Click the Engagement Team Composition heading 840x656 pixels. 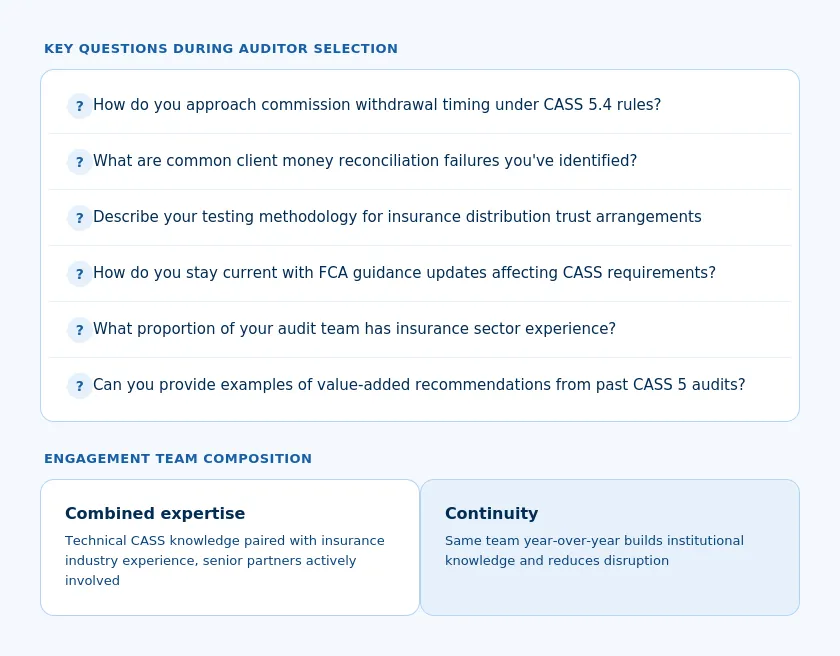pos(178,459)
